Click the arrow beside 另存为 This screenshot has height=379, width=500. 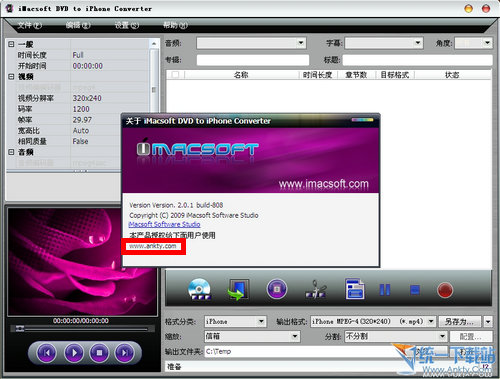pyautogui.click(x=488, y=322)
